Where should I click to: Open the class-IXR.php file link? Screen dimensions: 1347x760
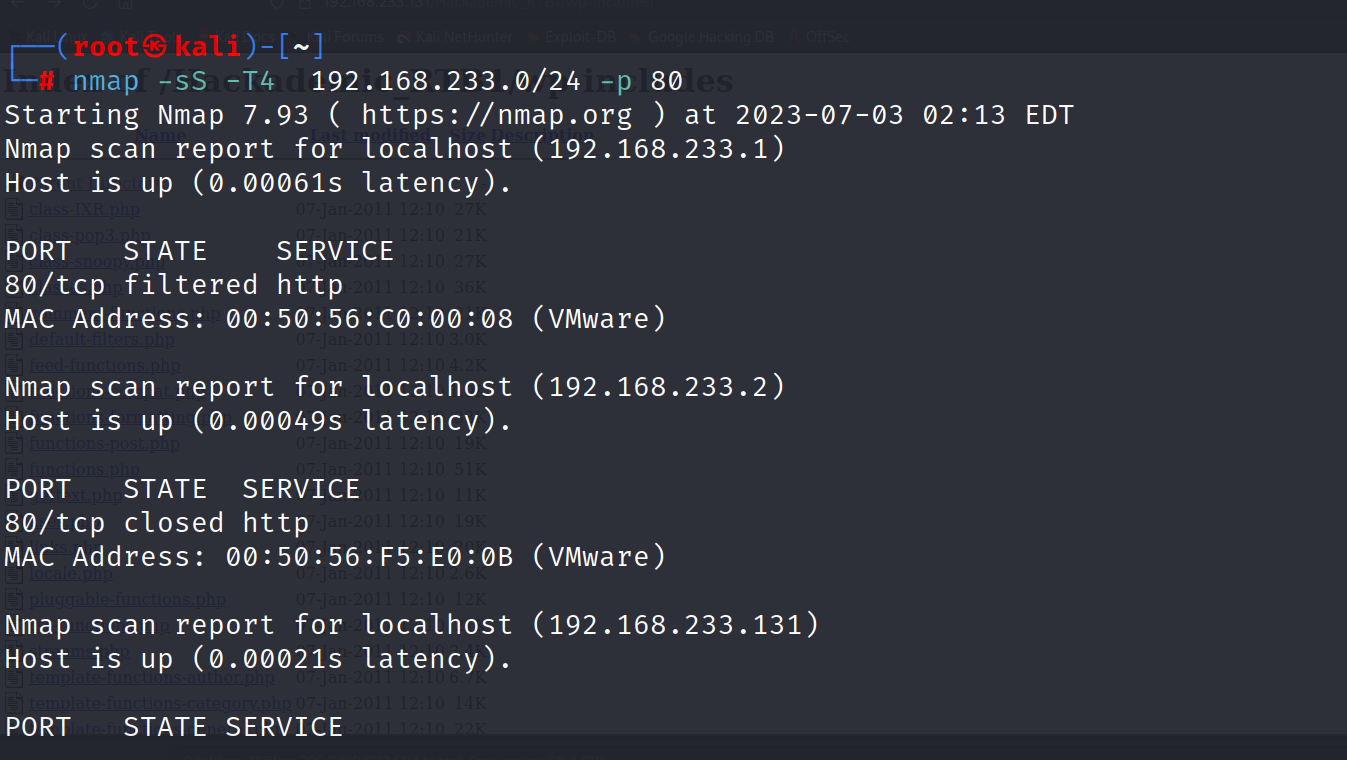(84, 209)
